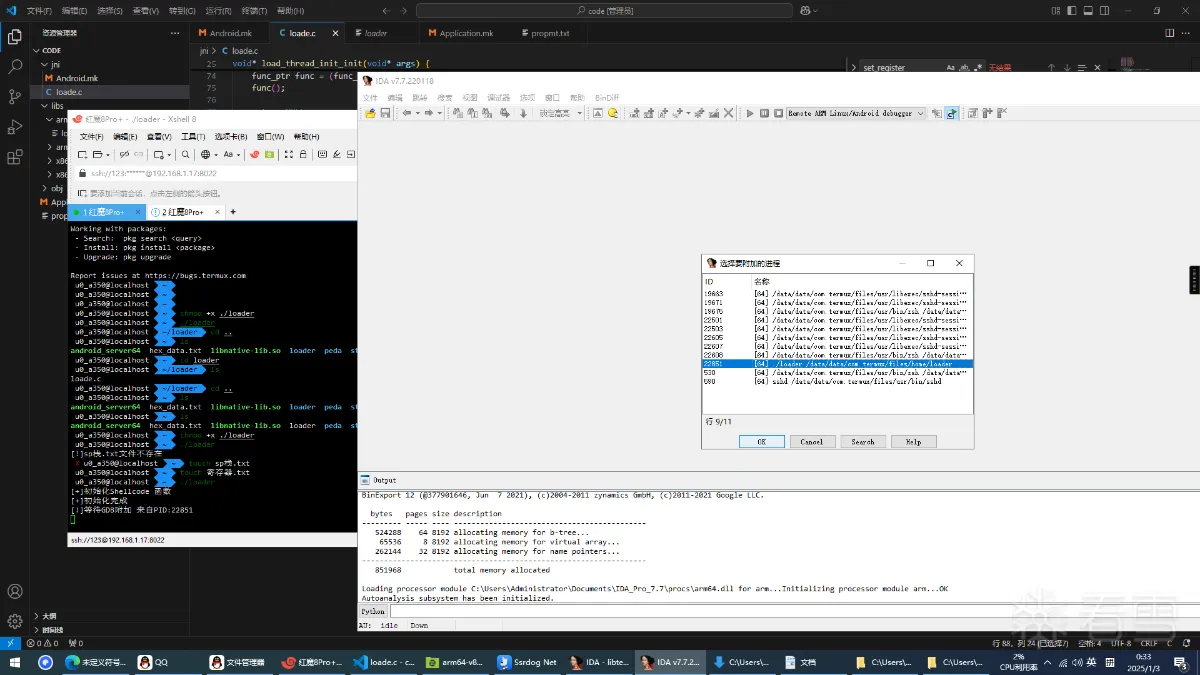
Task: Click Xshell fullscreen toggle icon
Action: [x=289, y=155]
